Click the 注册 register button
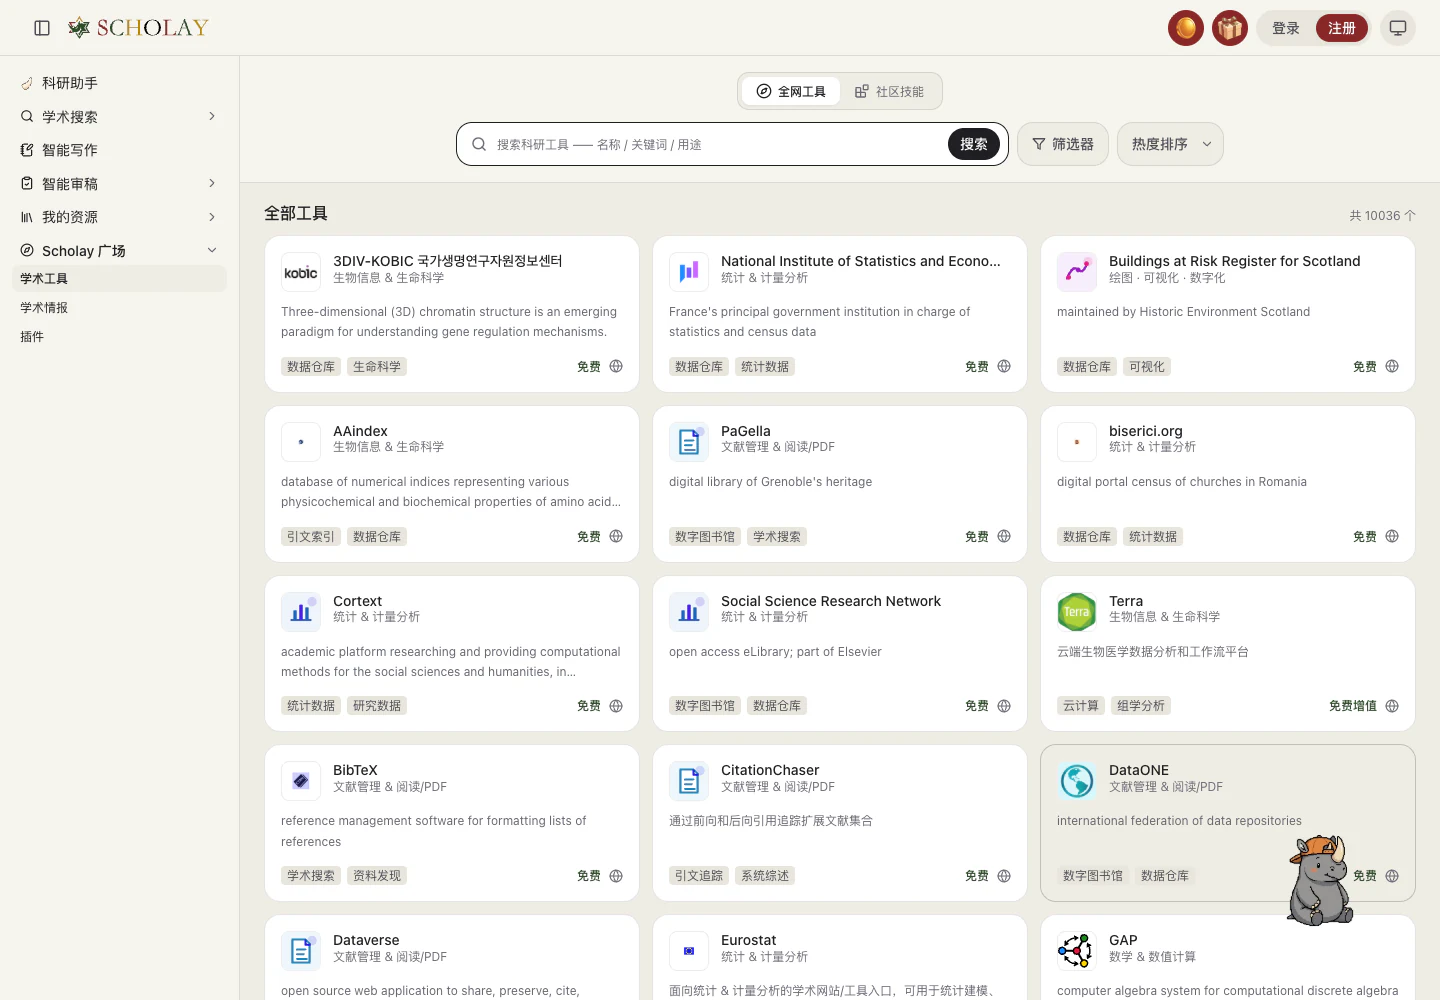Image resolution: width=1440 pixels, height=1000 pixels. click(x=1342, y=28)
